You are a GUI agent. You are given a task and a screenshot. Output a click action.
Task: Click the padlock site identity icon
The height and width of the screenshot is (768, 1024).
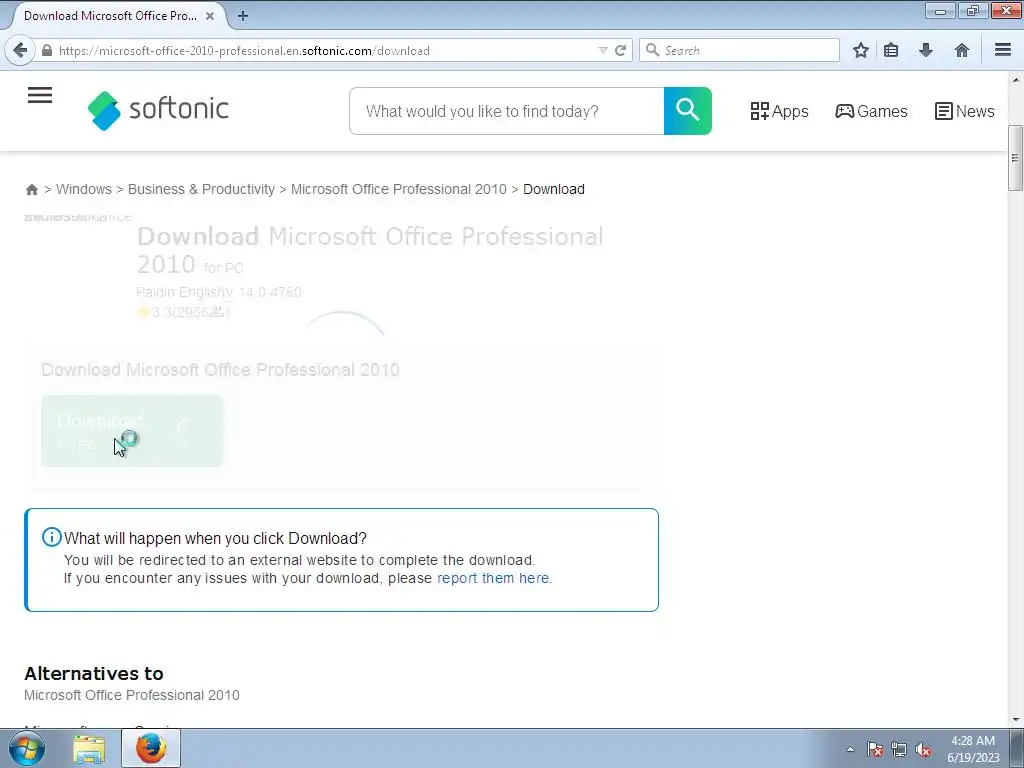pos(47,50)
